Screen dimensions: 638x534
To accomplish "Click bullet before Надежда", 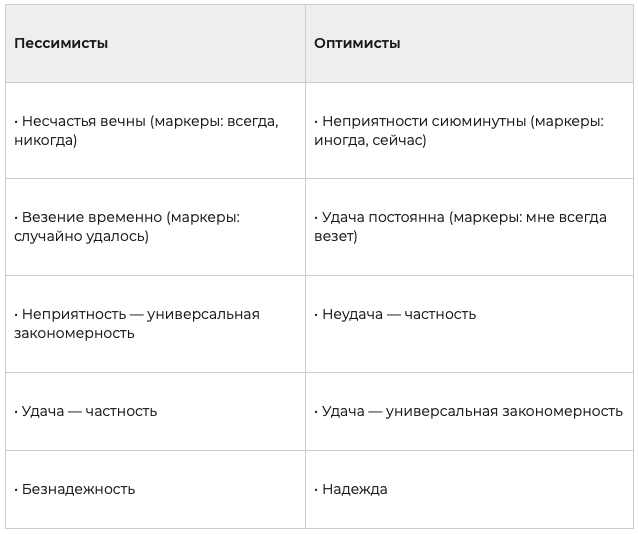I will coord(317,489).
